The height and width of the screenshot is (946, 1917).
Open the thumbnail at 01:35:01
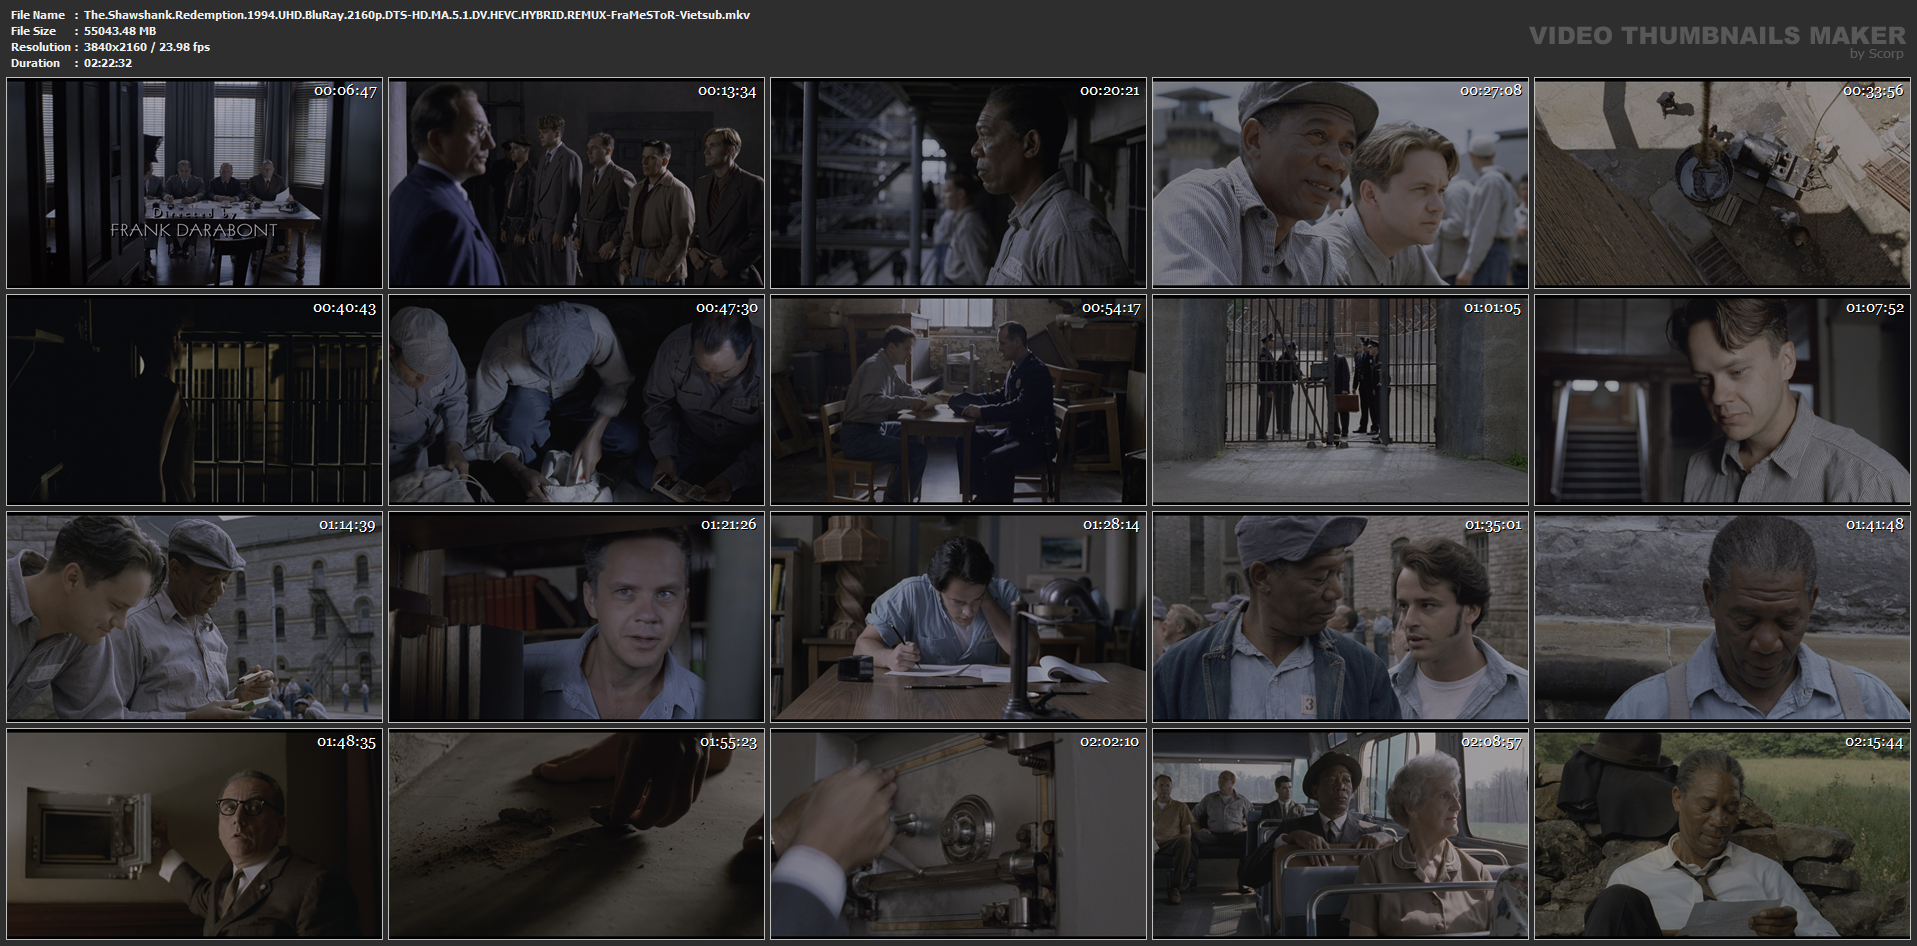1340,617
